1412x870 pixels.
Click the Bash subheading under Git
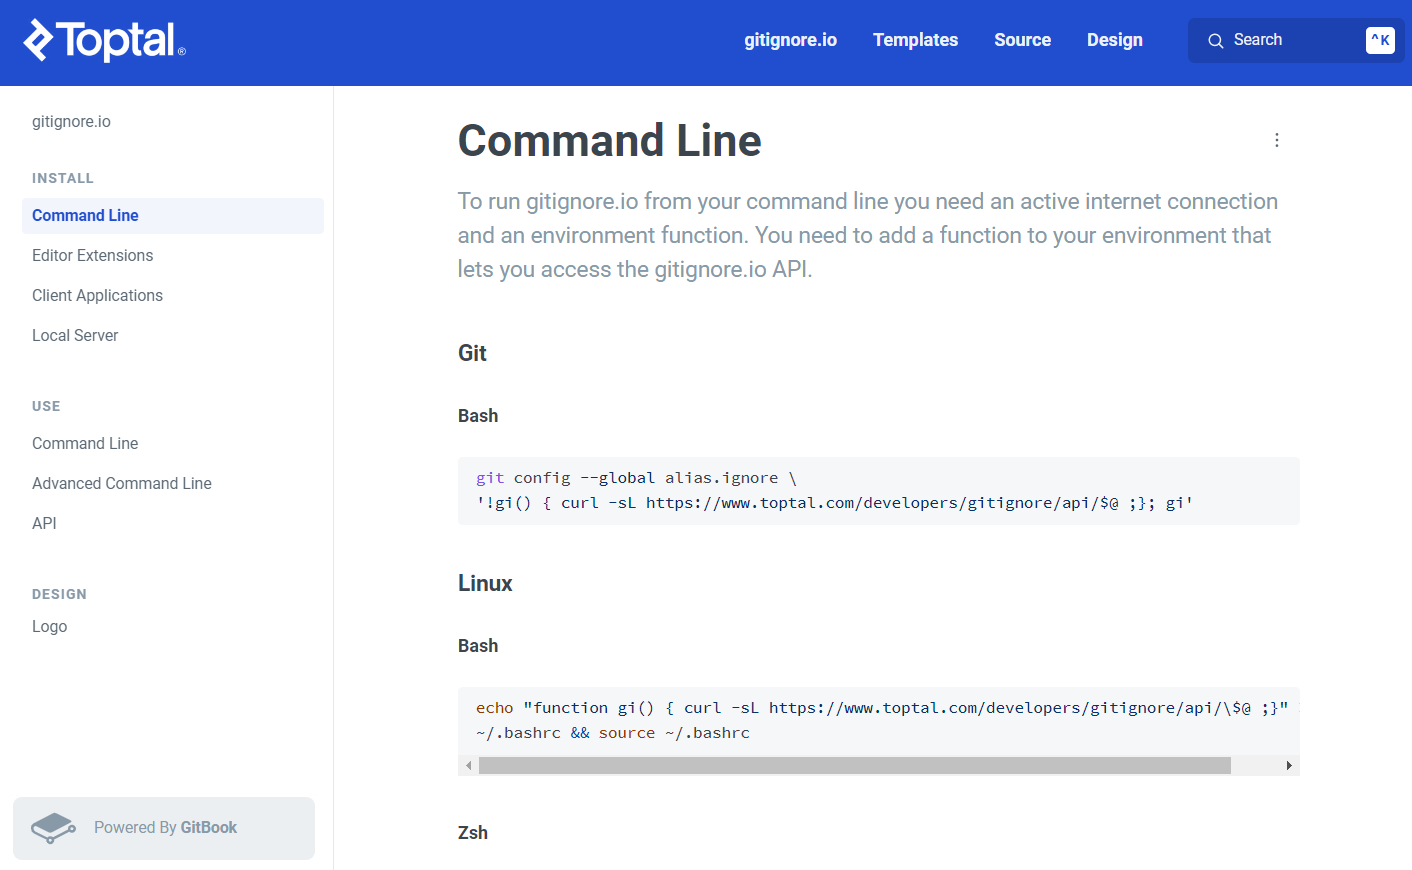click(x=478, y=416)
